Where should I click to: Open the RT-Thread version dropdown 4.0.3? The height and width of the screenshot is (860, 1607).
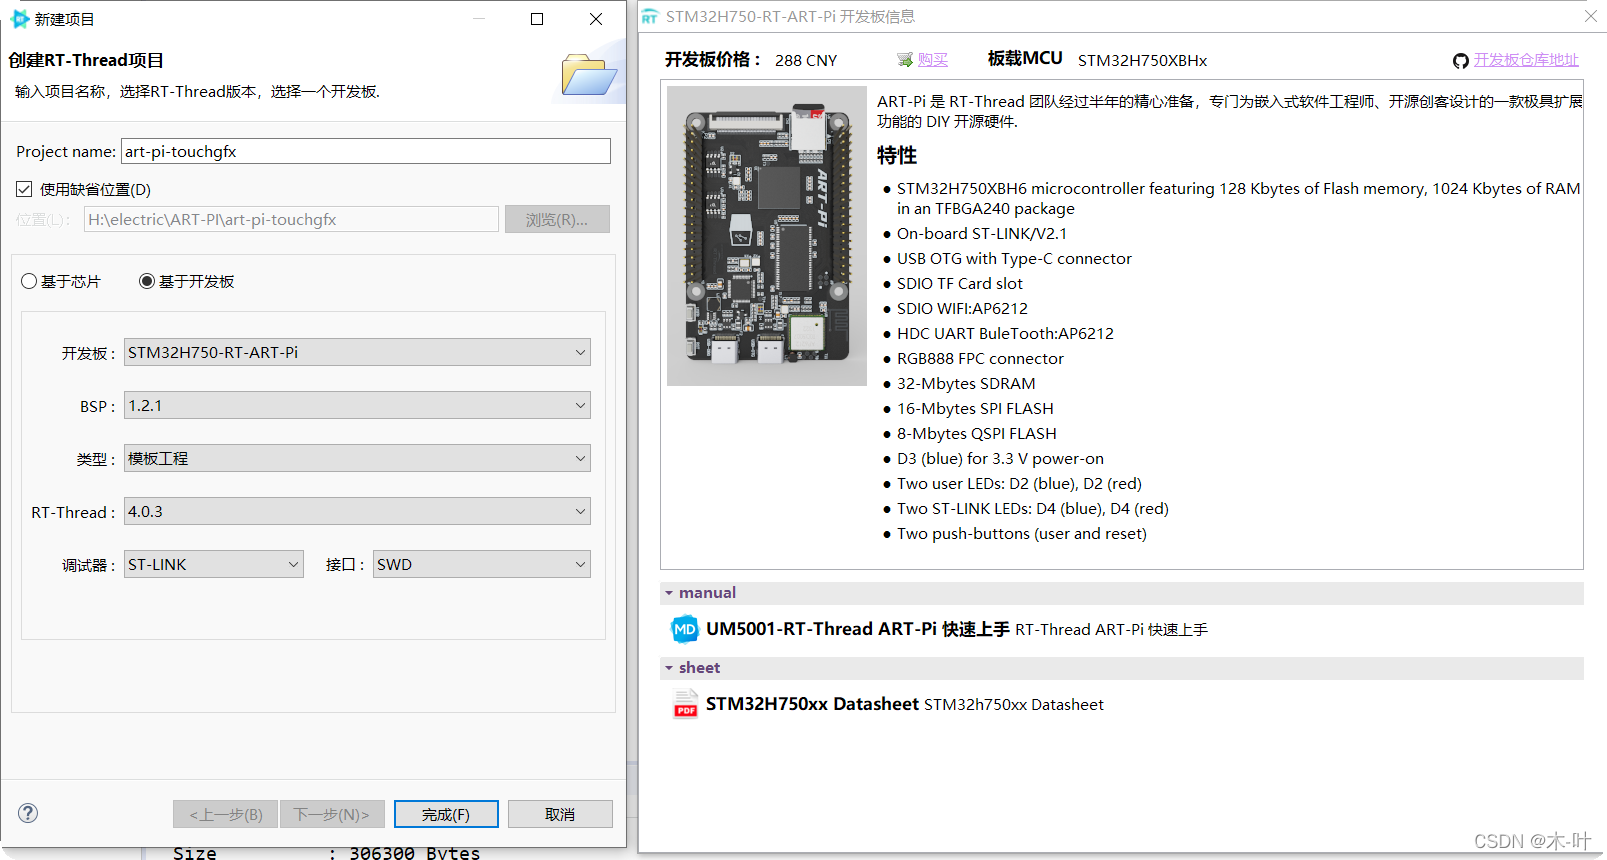click(x=357, y=511)
